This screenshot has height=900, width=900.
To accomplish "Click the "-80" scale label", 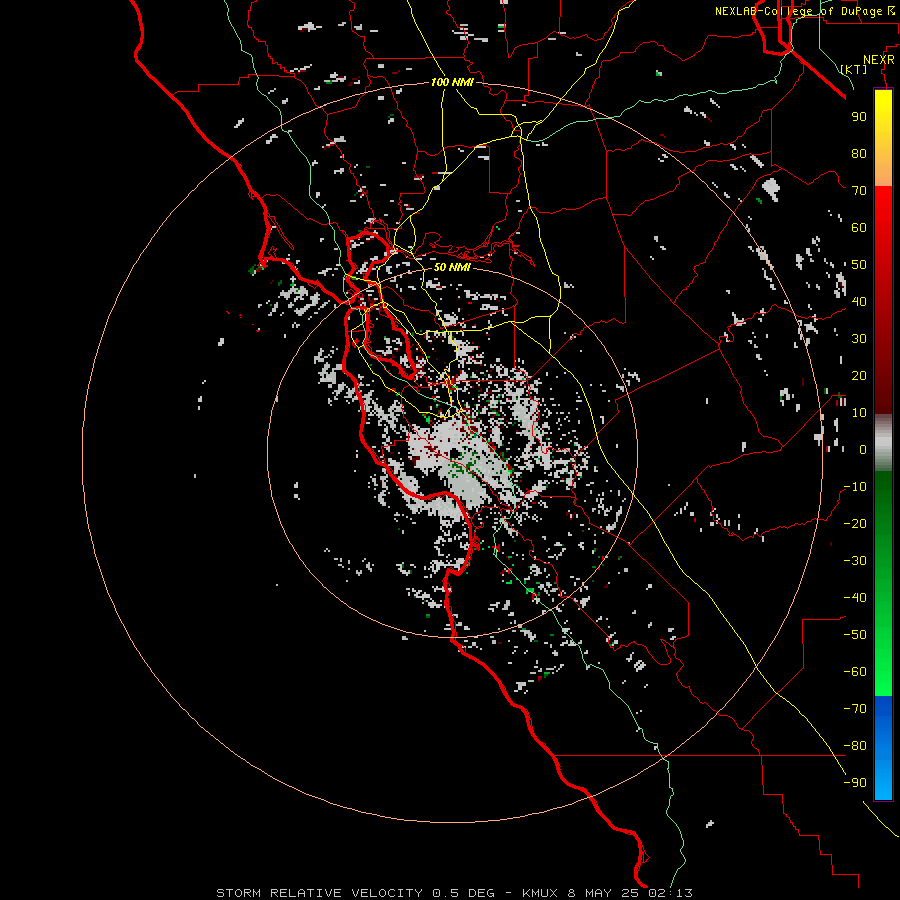I will [x=855, y=746].
